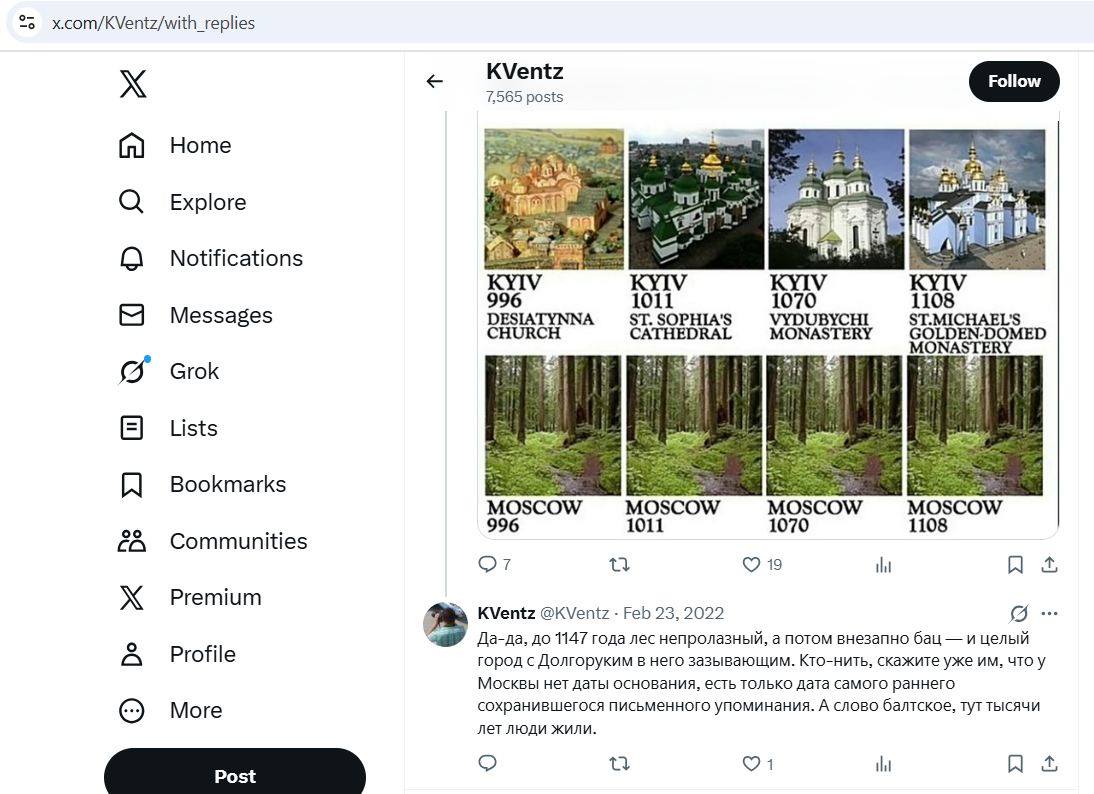
Task: Click the KVentz profile avatar
Action: [446, 625]
